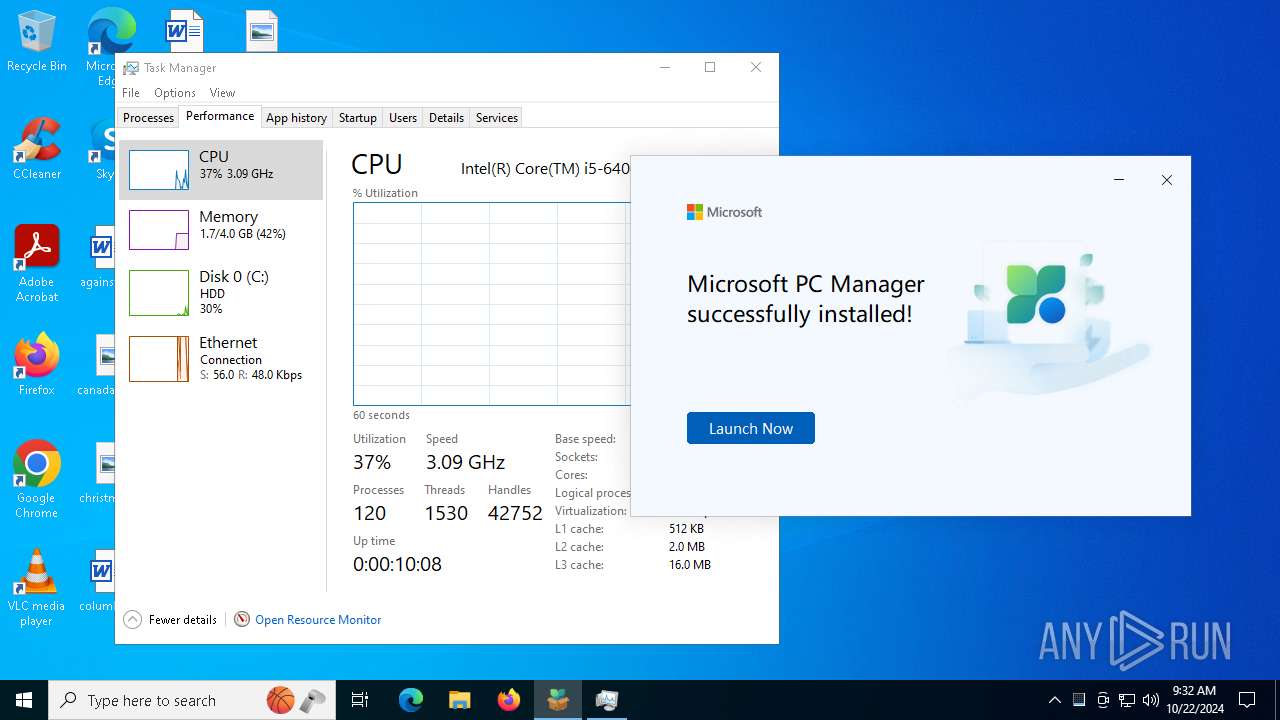
Task: Click the Resource Monitor gauge icon
Action: tap(242, 620)
